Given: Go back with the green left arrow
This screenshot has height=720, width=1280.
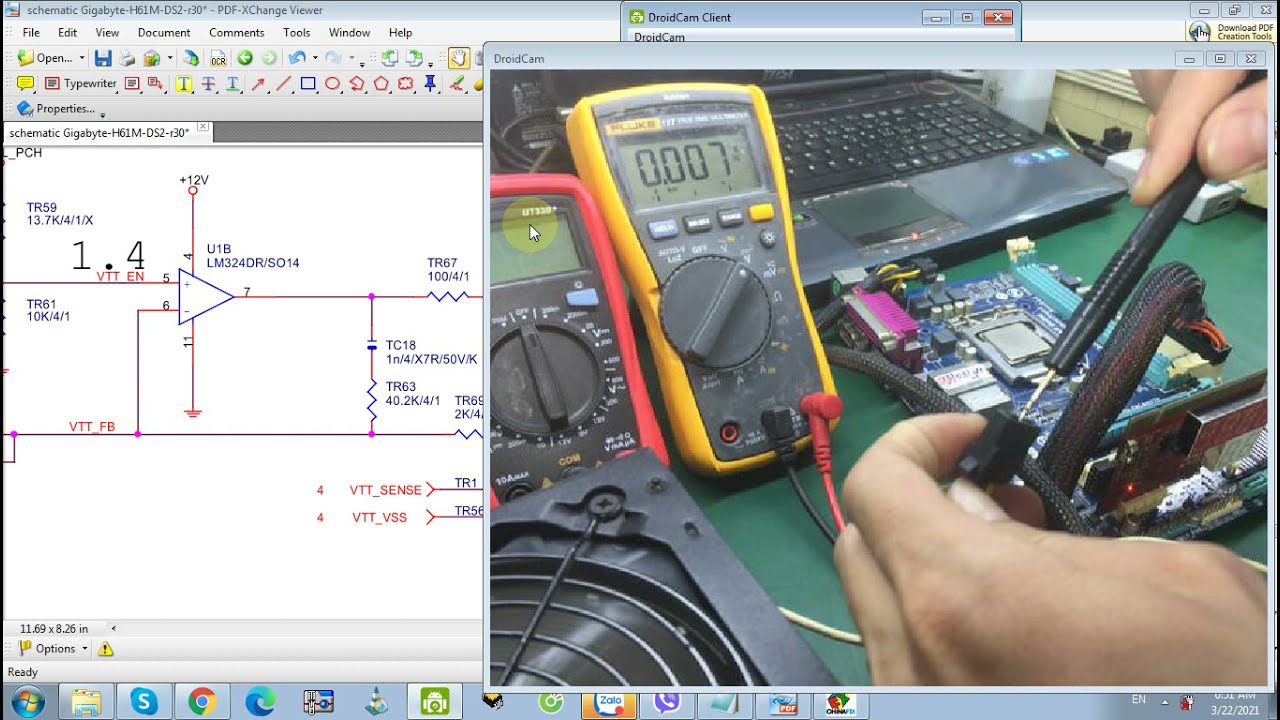Looking at the screenshot, I should coord(244,58).
